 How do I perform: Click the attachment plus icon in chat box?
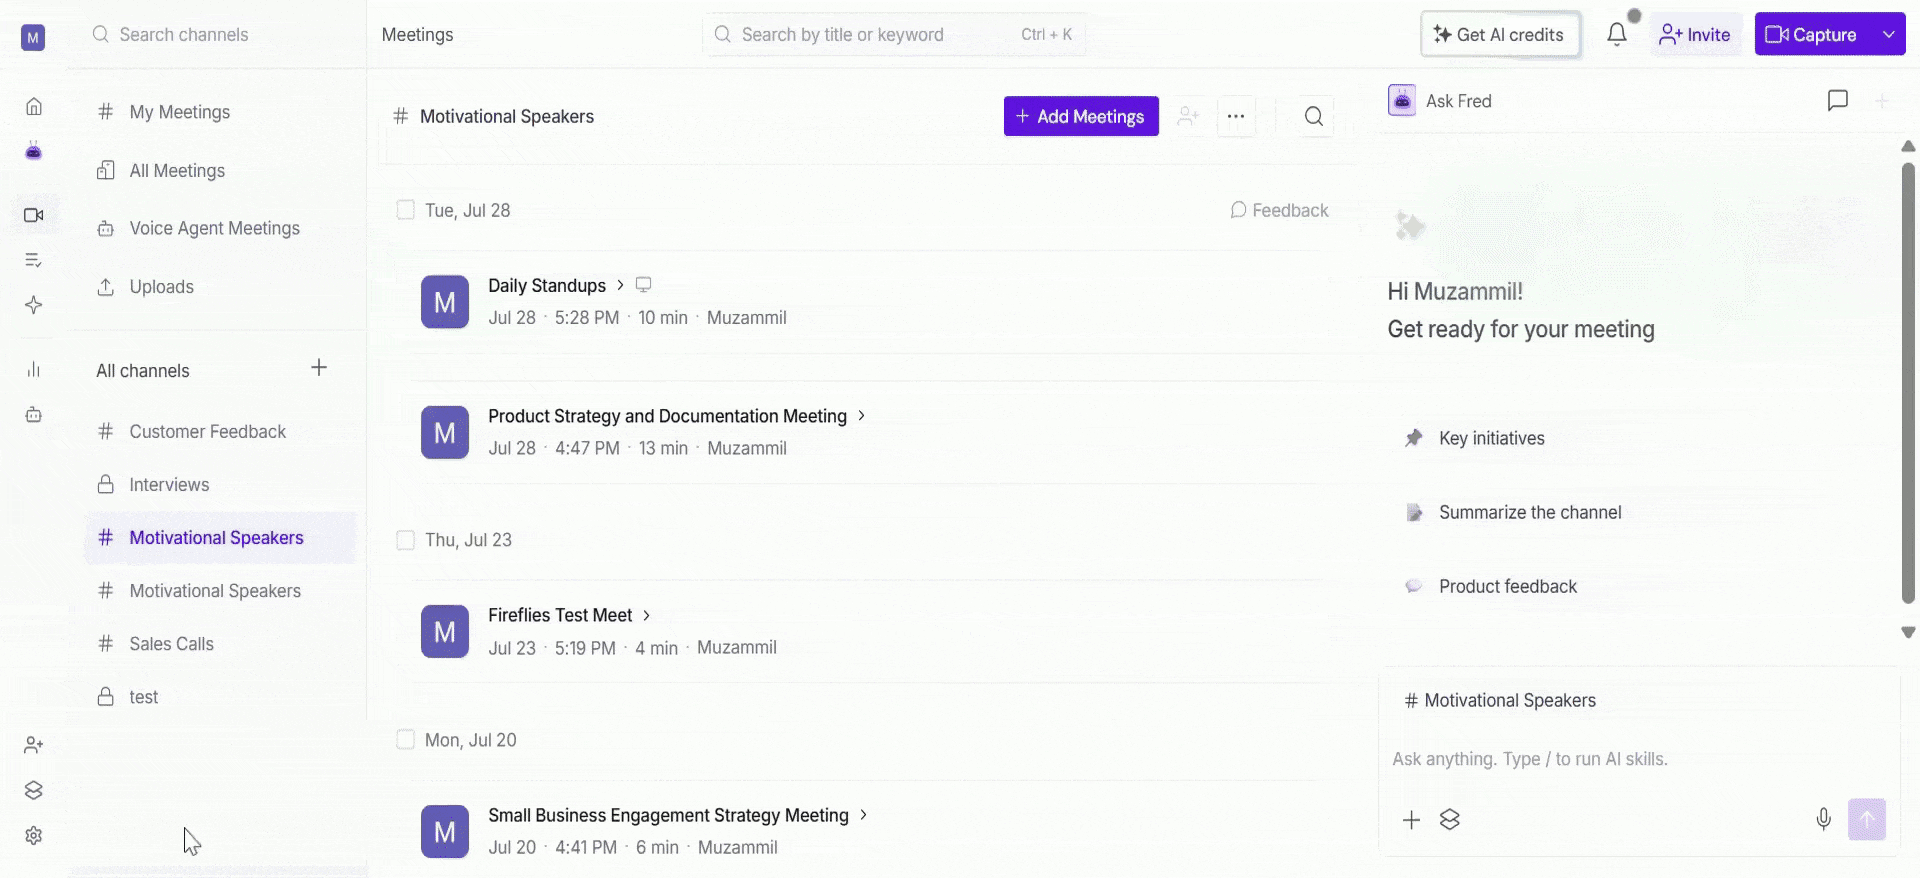point(1411,820)
